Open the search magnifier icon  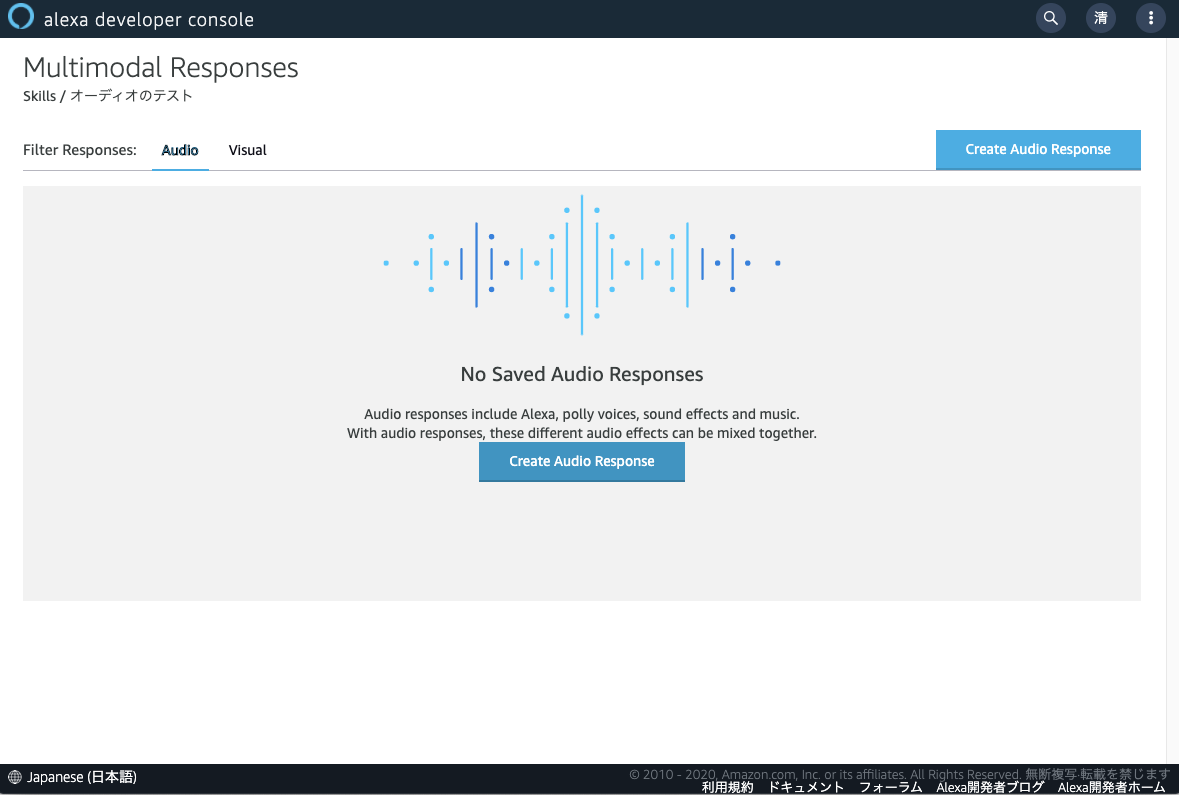click(x=1050, y=18)
